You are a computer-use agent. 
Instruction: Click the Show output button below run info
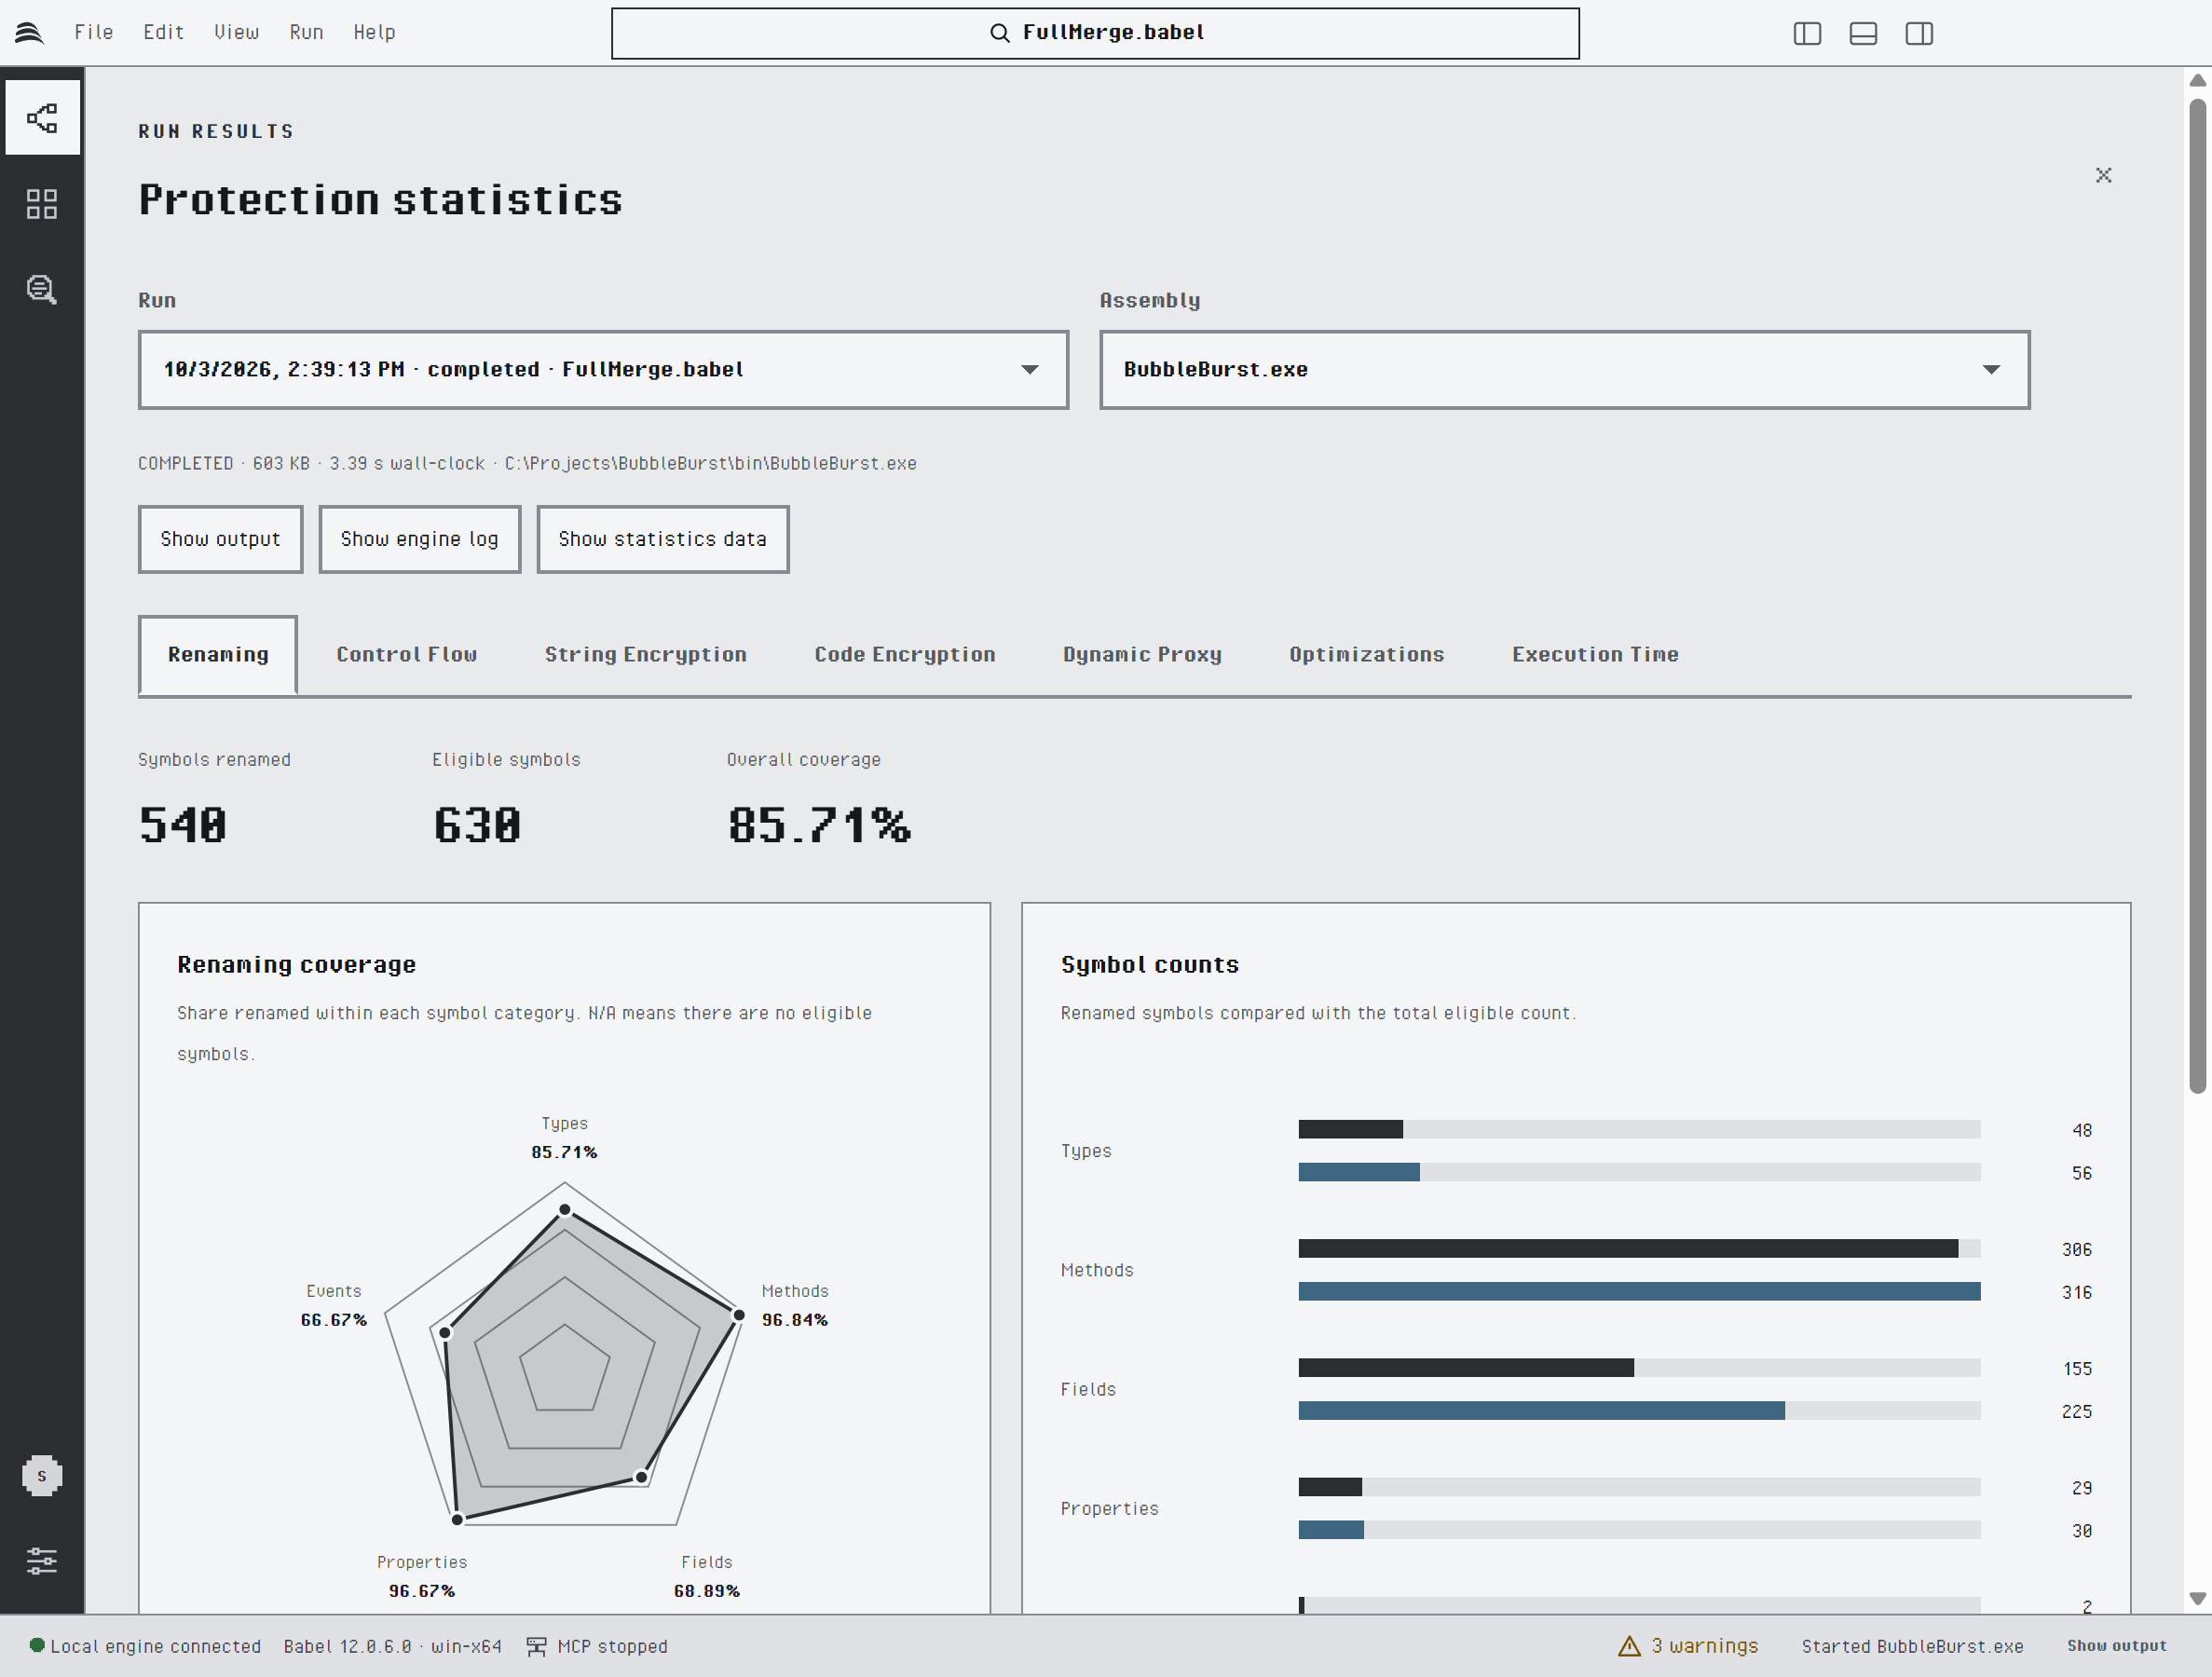coord(220,539)
